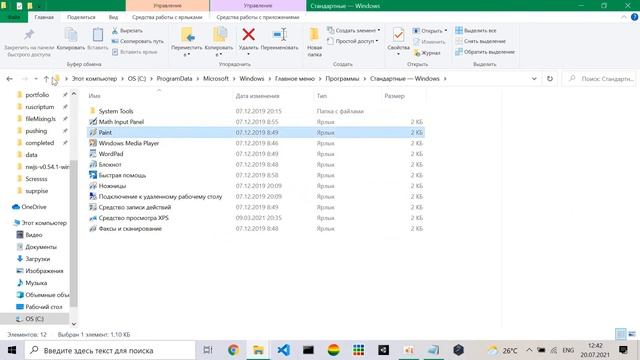Sort by Name (Имя) column header
This screenshot has width=640, height=360.
point(94,96)
